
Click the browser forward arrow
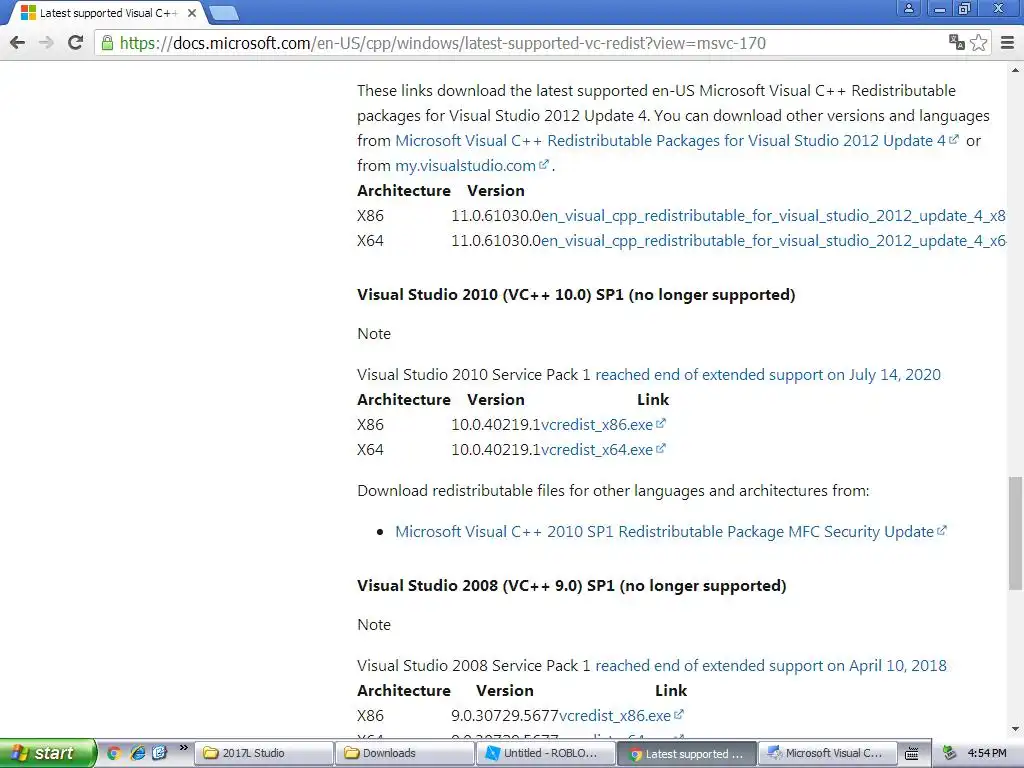pyautogui.click(x=46, y=43)
